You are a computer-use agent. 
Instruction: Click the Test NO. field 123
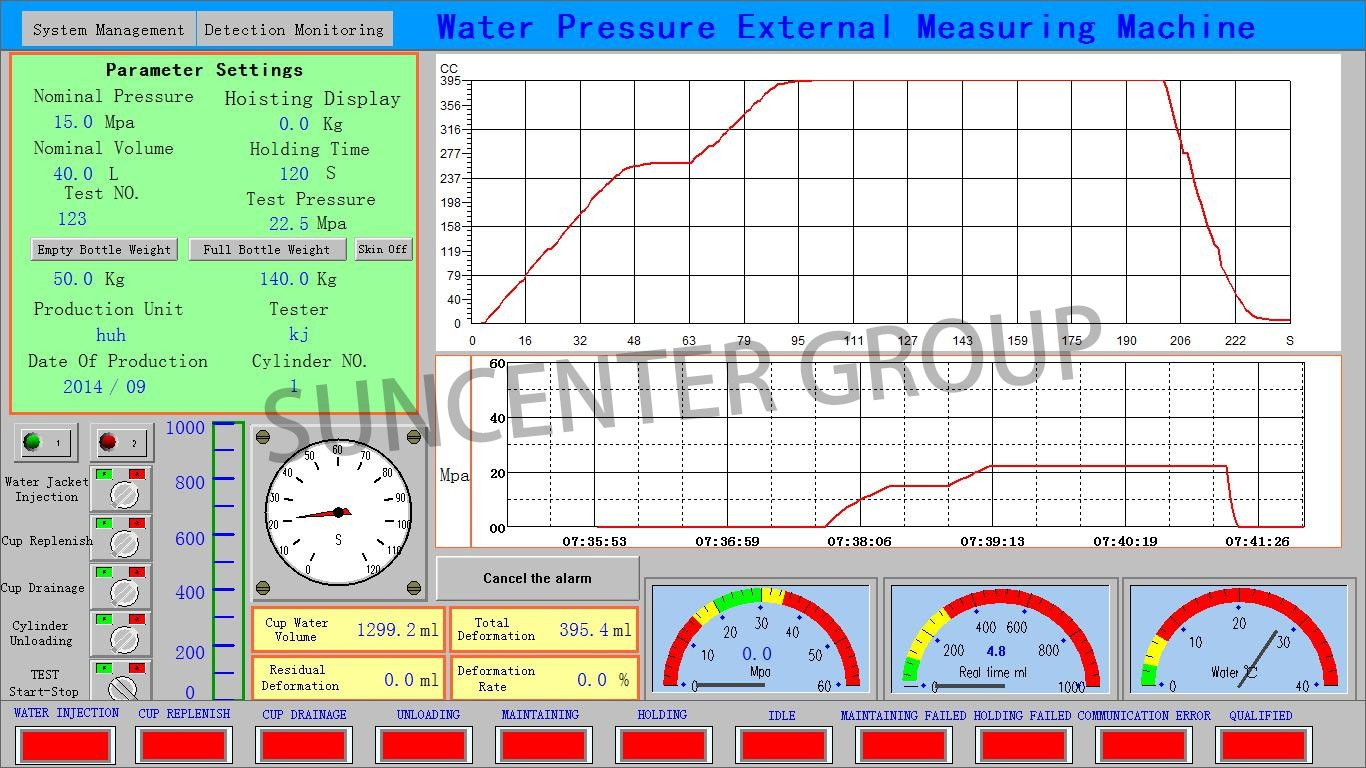pyautogui.click(x=72, y=219)
